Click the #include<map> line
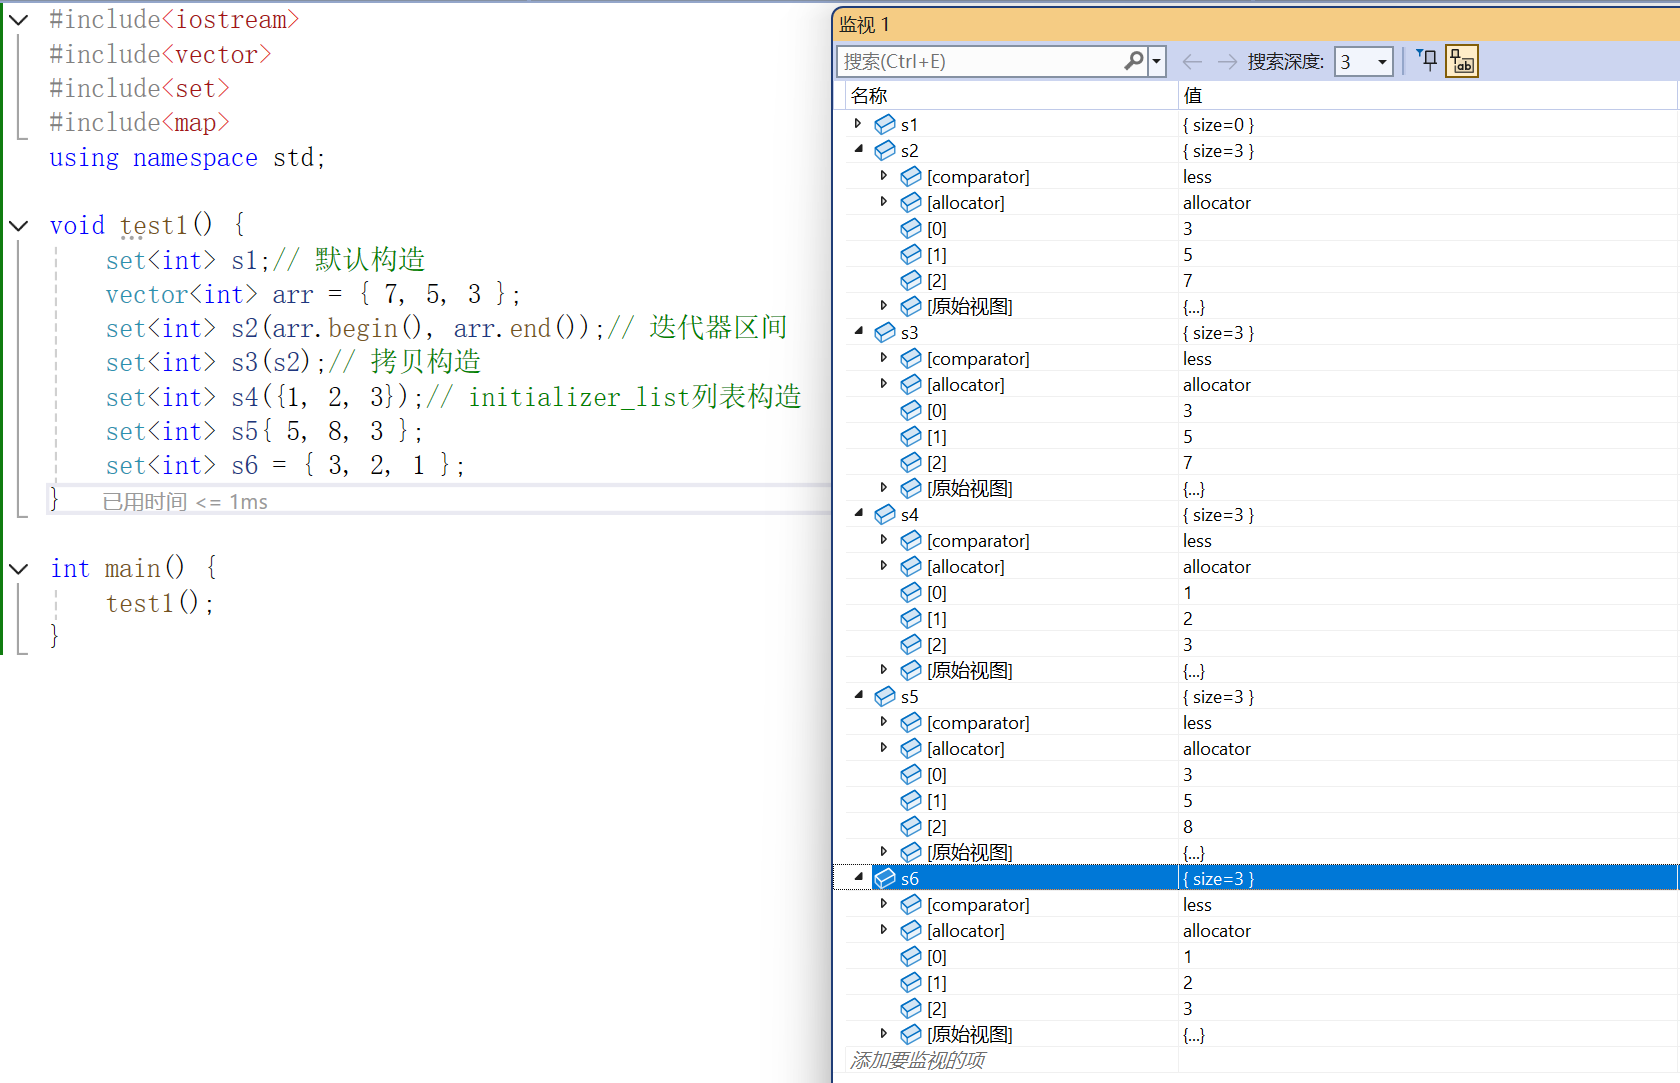Screen dimensions: 1680x1083 (139, 123)
